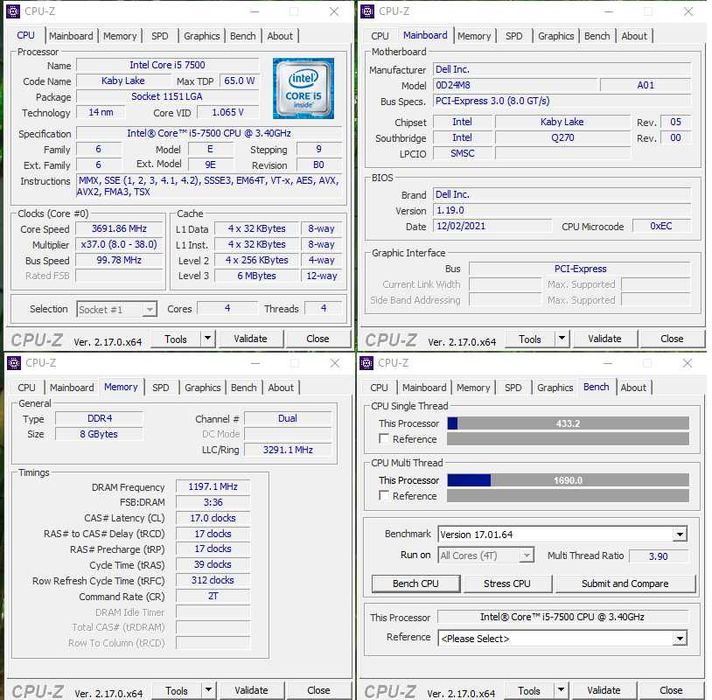Click processor name Intel Core i5 7500

tap(168, 65)
